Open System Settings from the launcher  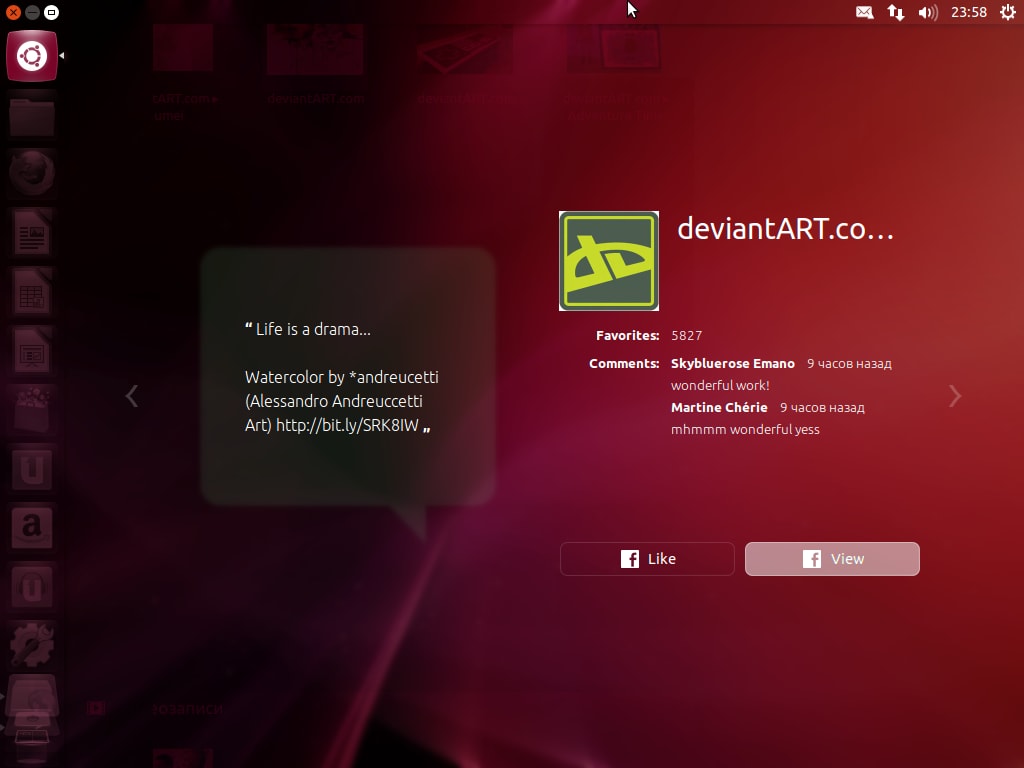31,645
